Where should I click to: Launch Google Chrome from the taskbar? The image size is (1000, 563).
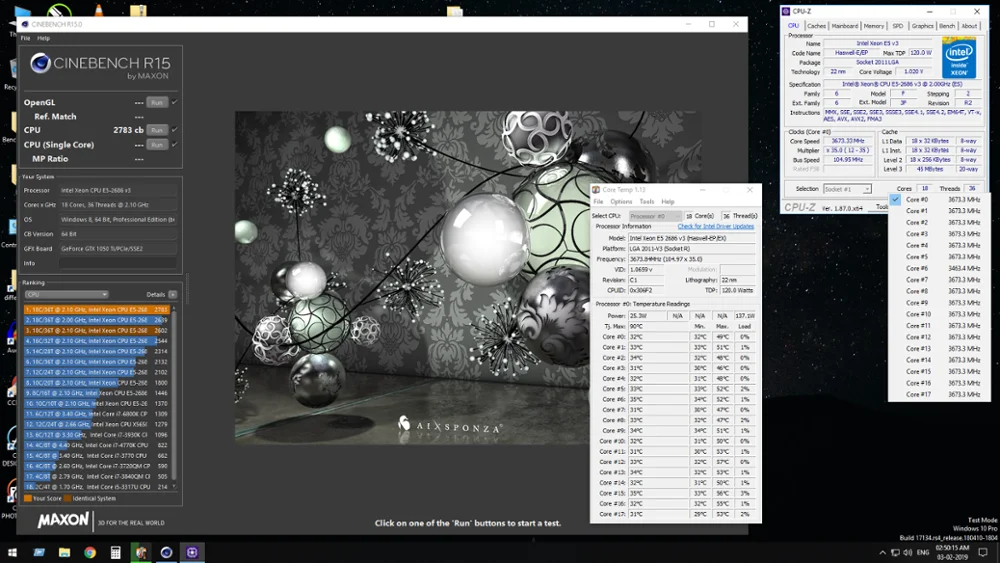click(x=90, y=552)
